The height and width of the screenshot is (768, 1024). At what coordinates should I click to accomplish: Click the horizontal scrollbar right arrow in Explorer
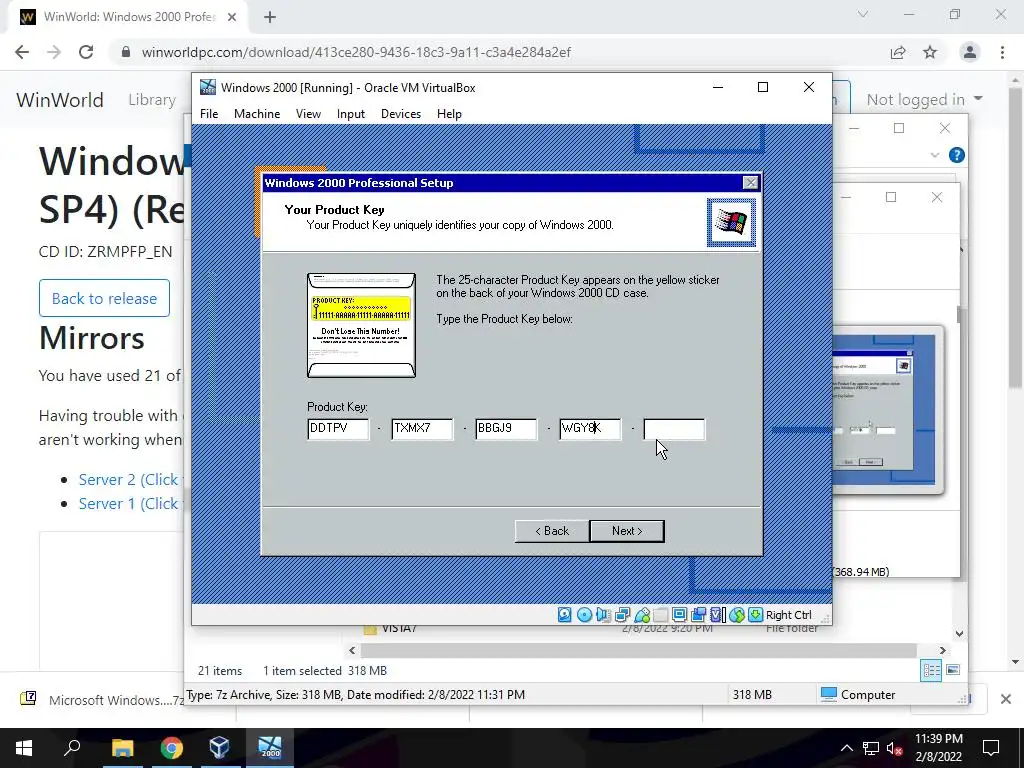942,650
